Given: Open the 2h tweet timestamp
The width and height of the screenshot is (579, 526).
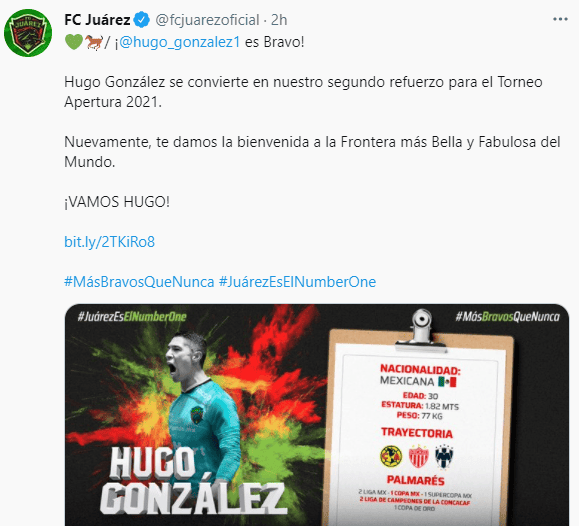Looking at the screenshot, I should pos(279,20).
